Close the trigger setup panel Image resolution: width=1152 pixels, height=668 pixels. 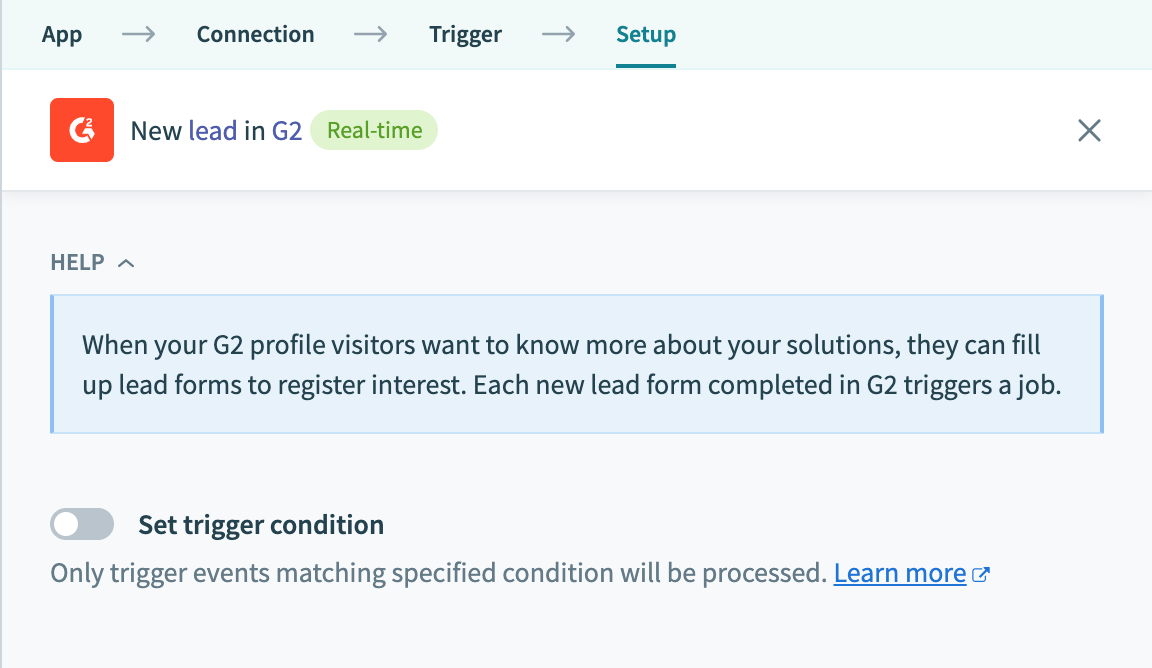coord(1089,130)
